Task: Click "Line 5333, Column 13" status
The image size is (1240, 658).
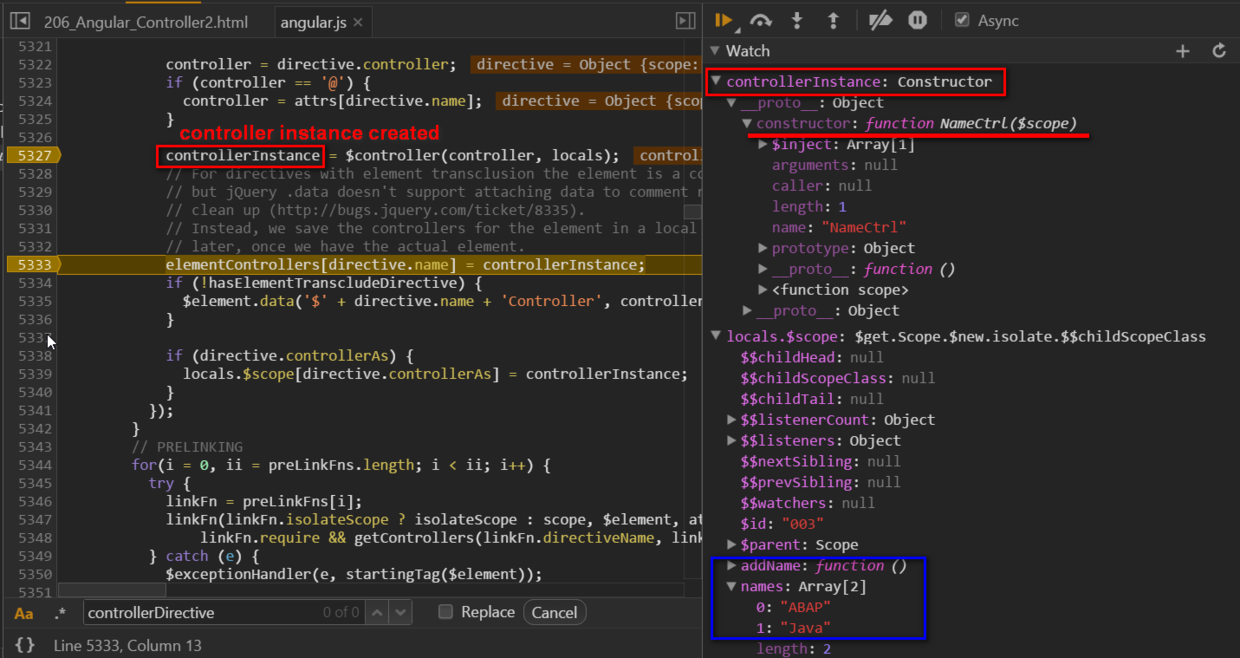Action: [128, 645]
